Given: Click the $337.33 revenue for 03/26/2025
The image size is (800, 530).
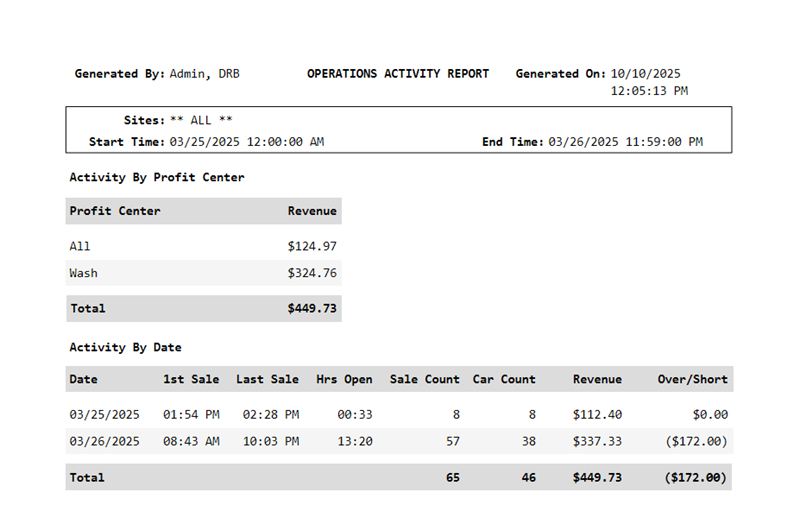Looking at the screenshot, I should pyautogui.click(x=597, y=440).
